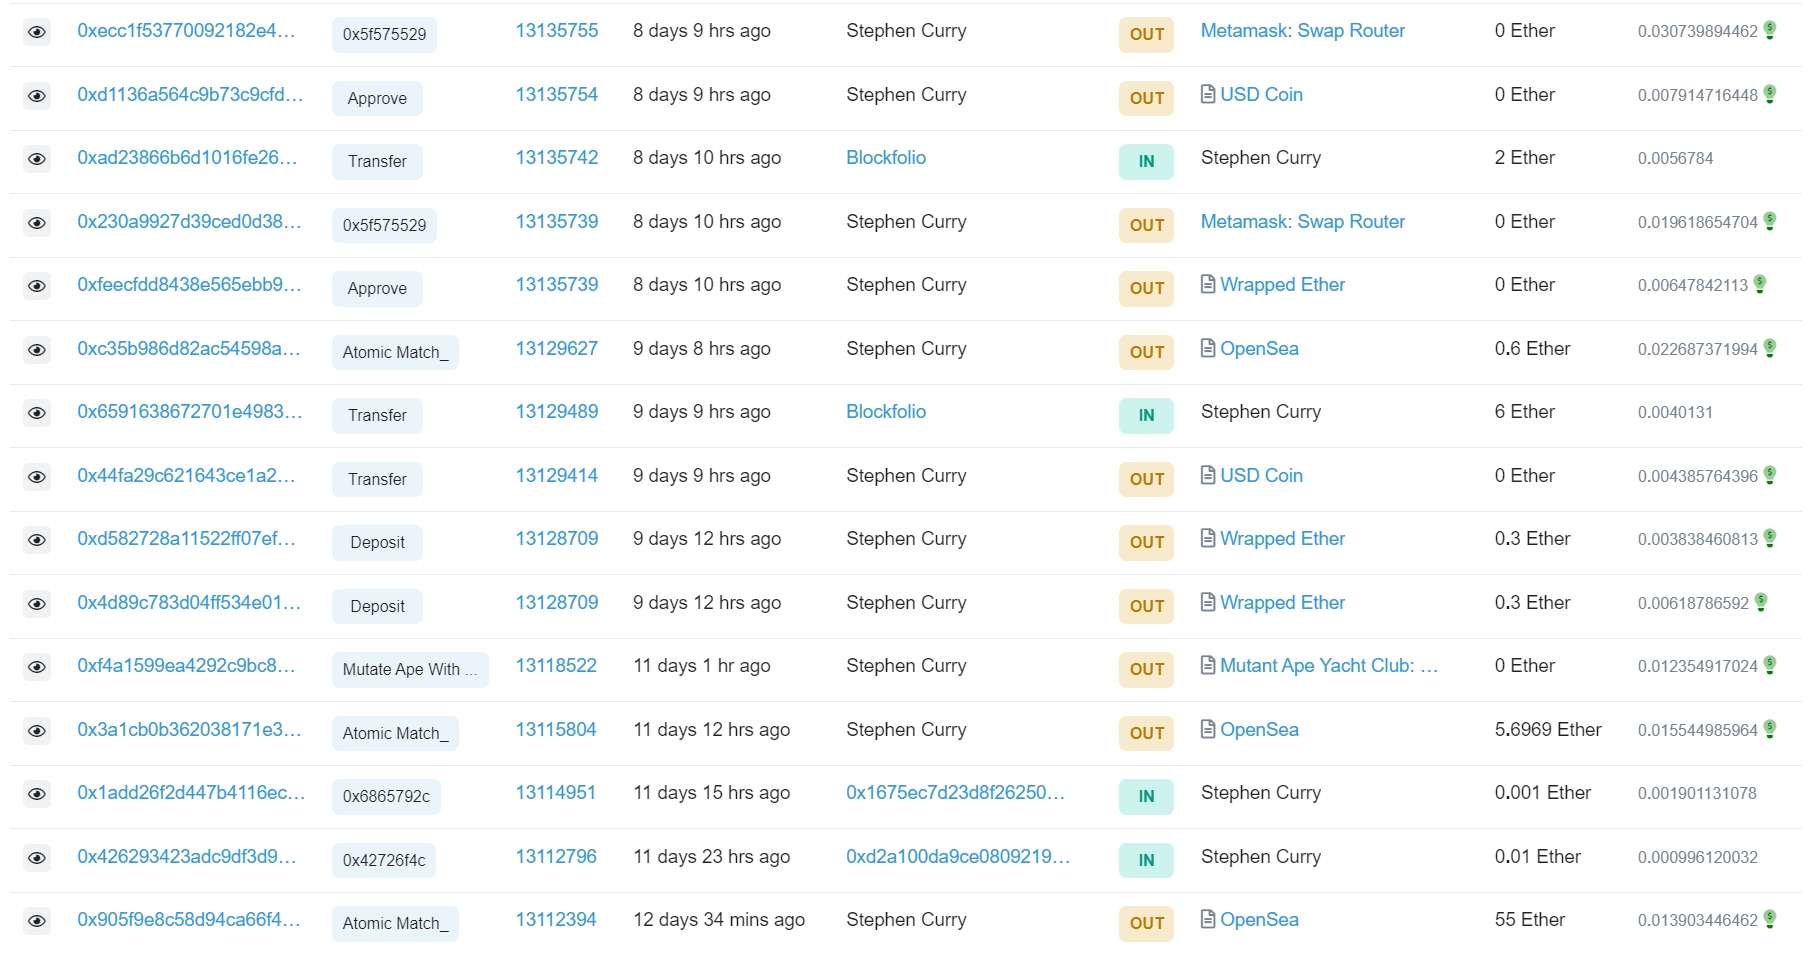Select the age text '11 days 1 hr ago'

(702, 666)
